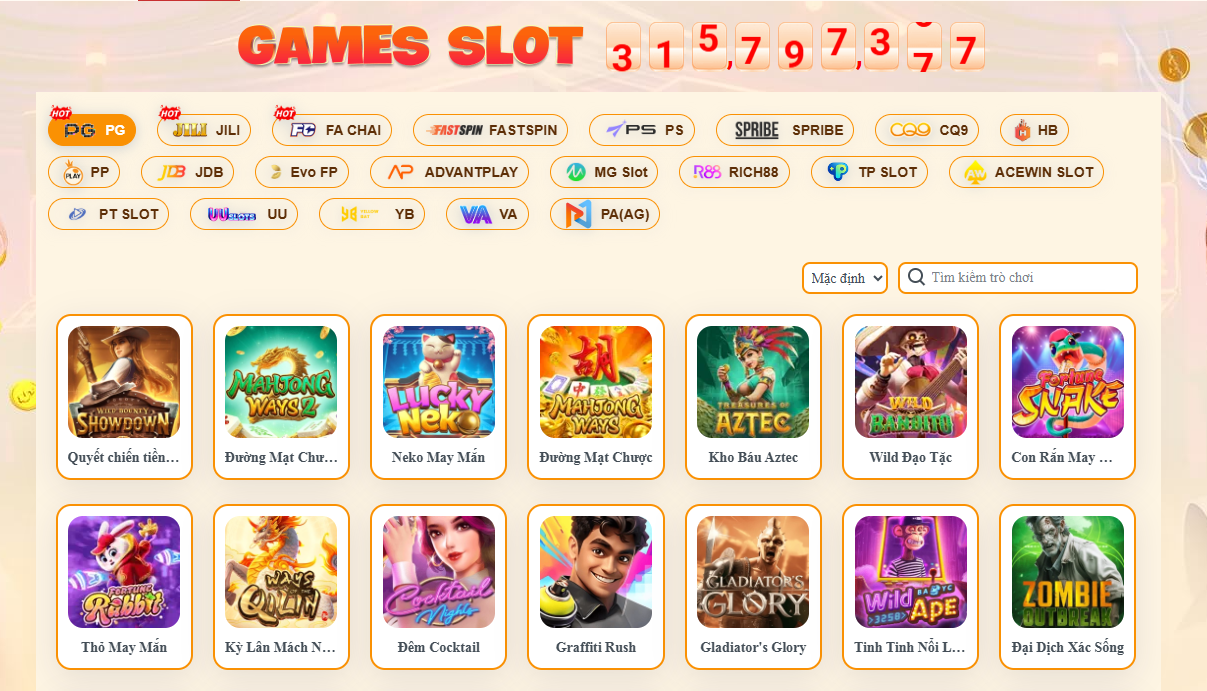Open the Zombie Outbreak game icon
1207x691 pixels.
pyautogui.click(x=1068, y=572)
